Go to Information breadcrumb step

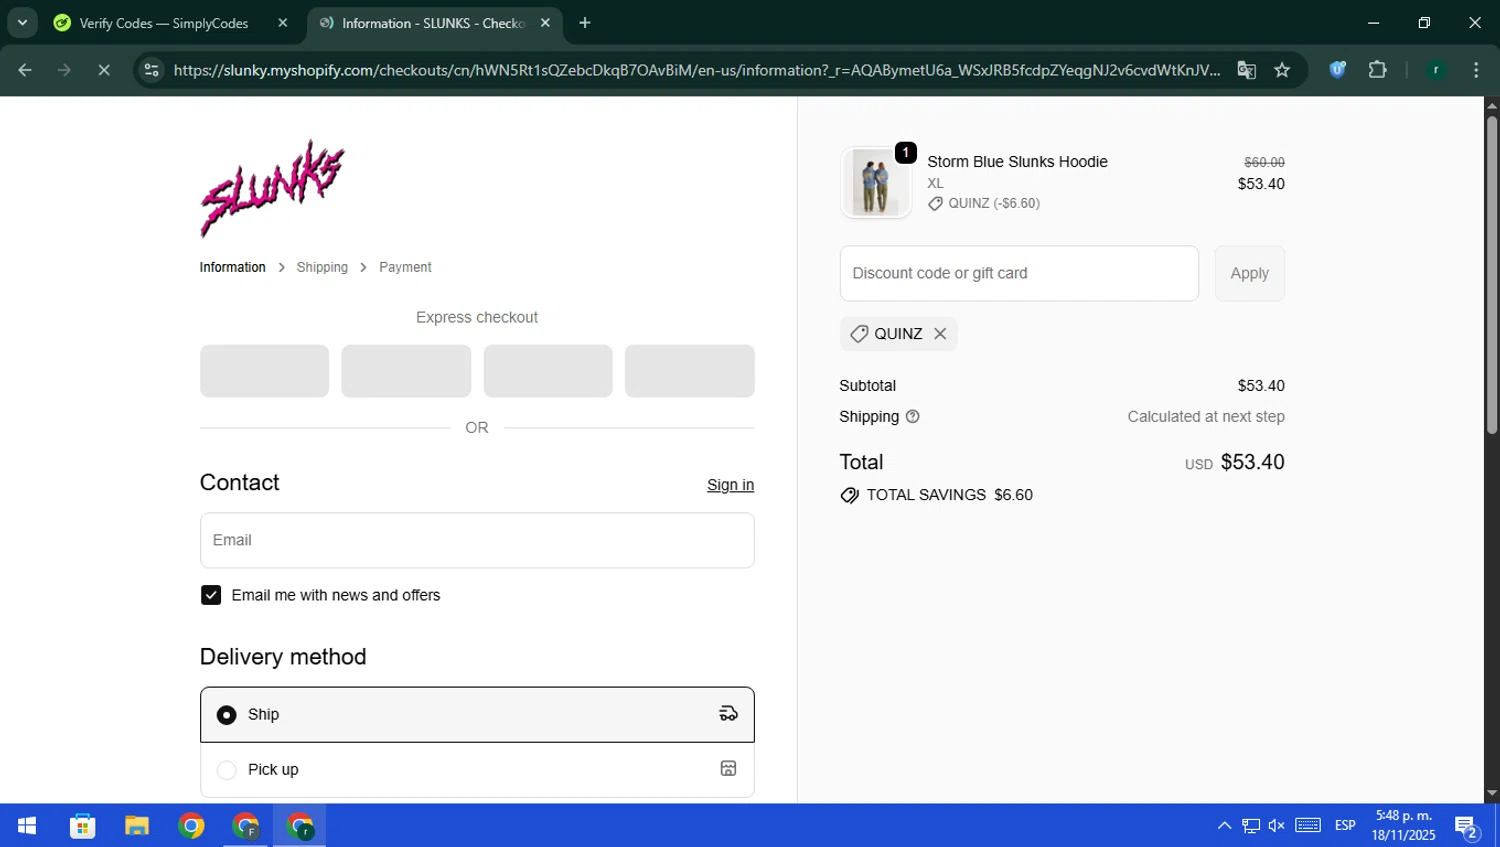pos(232,267)
